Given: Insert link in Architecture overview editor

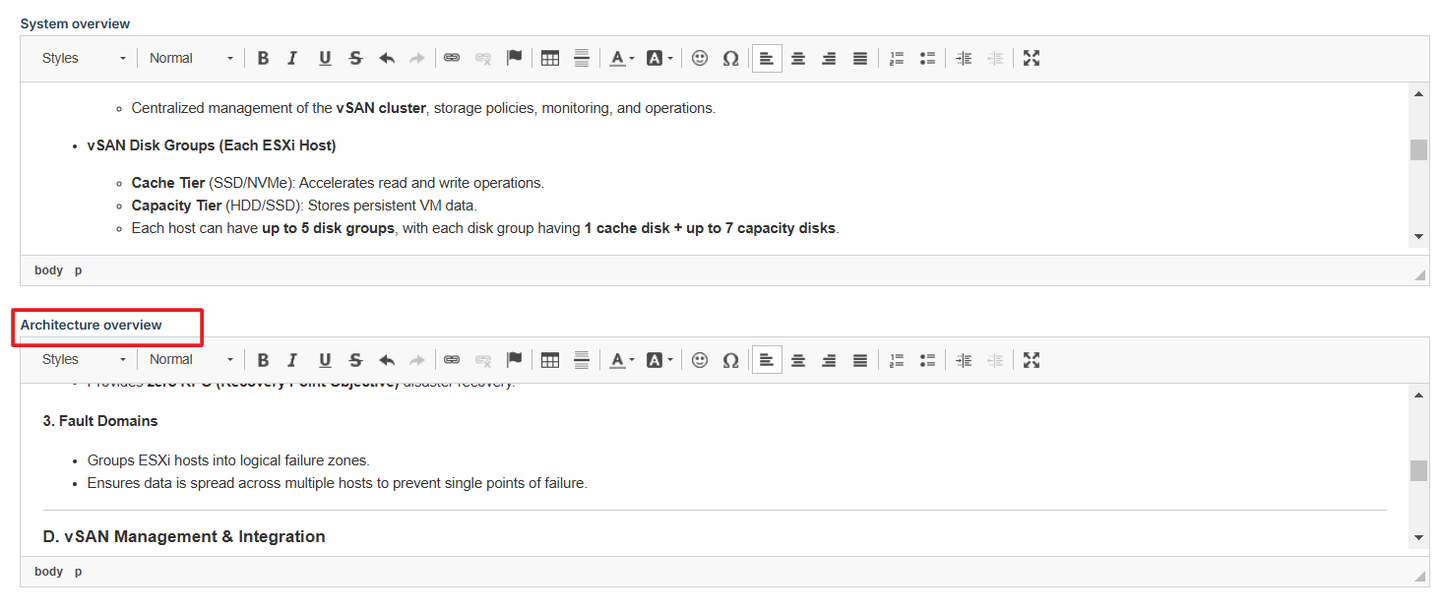Looking at the screenshot, I should coord(452,360).
